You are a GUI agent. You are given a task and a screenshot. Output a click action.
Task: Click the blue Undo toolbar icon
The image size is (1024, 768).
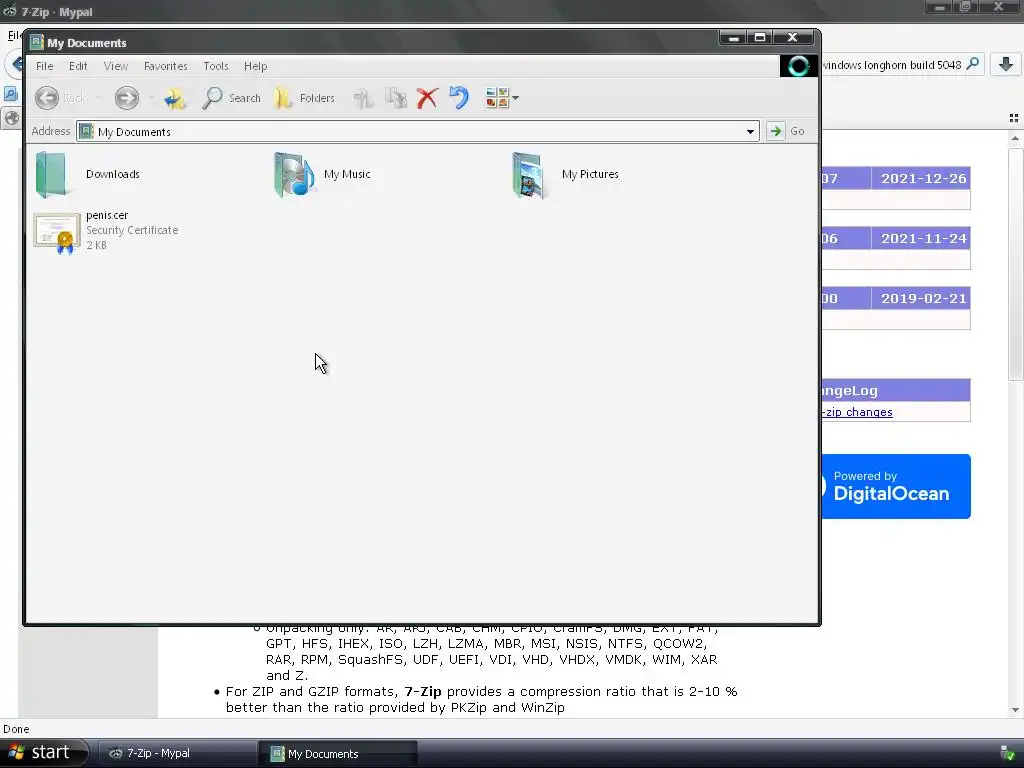click(459, 99)
